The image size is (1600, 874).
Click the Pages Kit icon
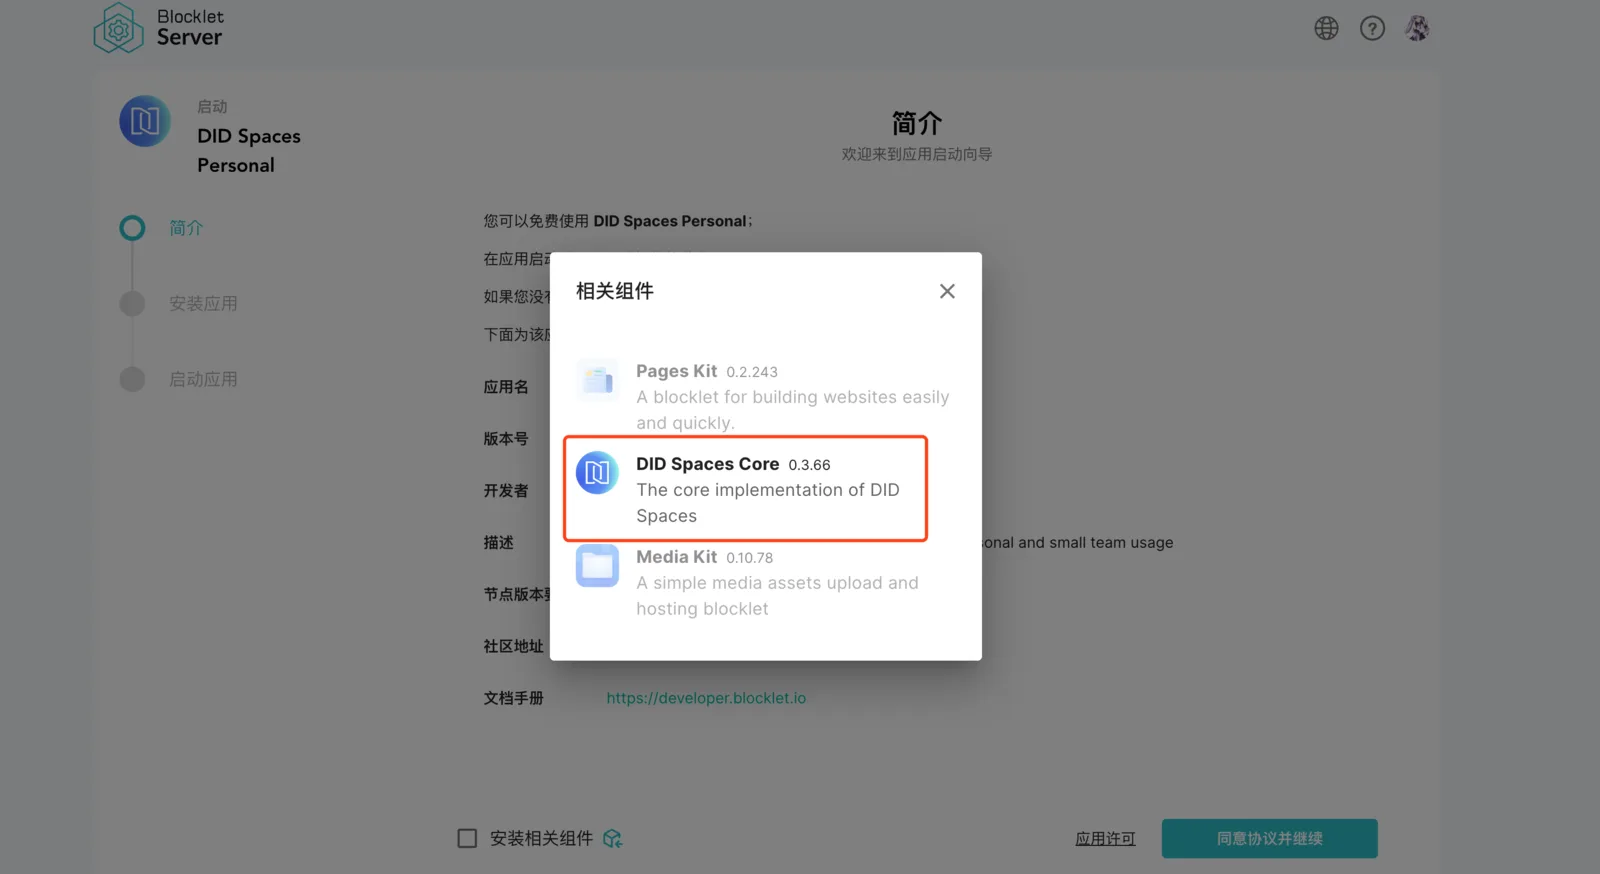tap(597, 380)
